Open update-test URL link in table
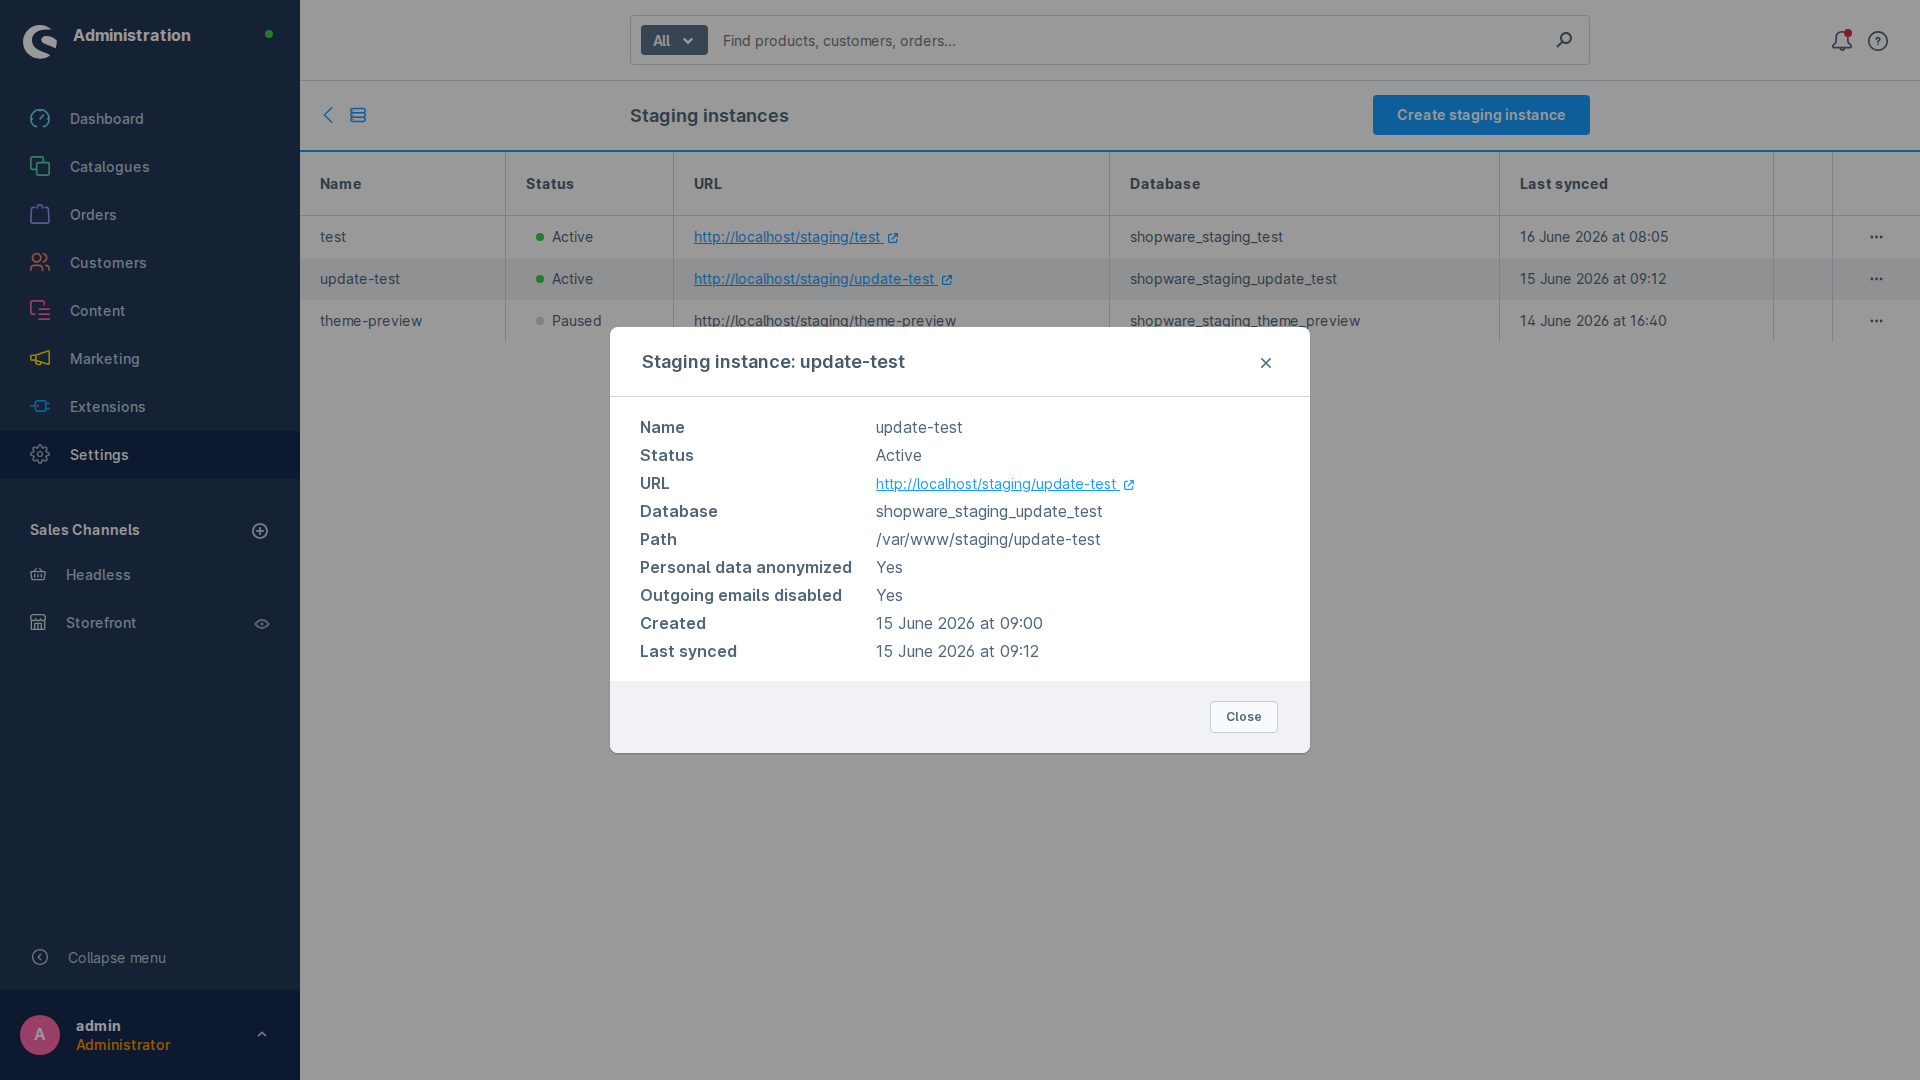Viewport: 1920px width, 1080px height. (823, 279)
